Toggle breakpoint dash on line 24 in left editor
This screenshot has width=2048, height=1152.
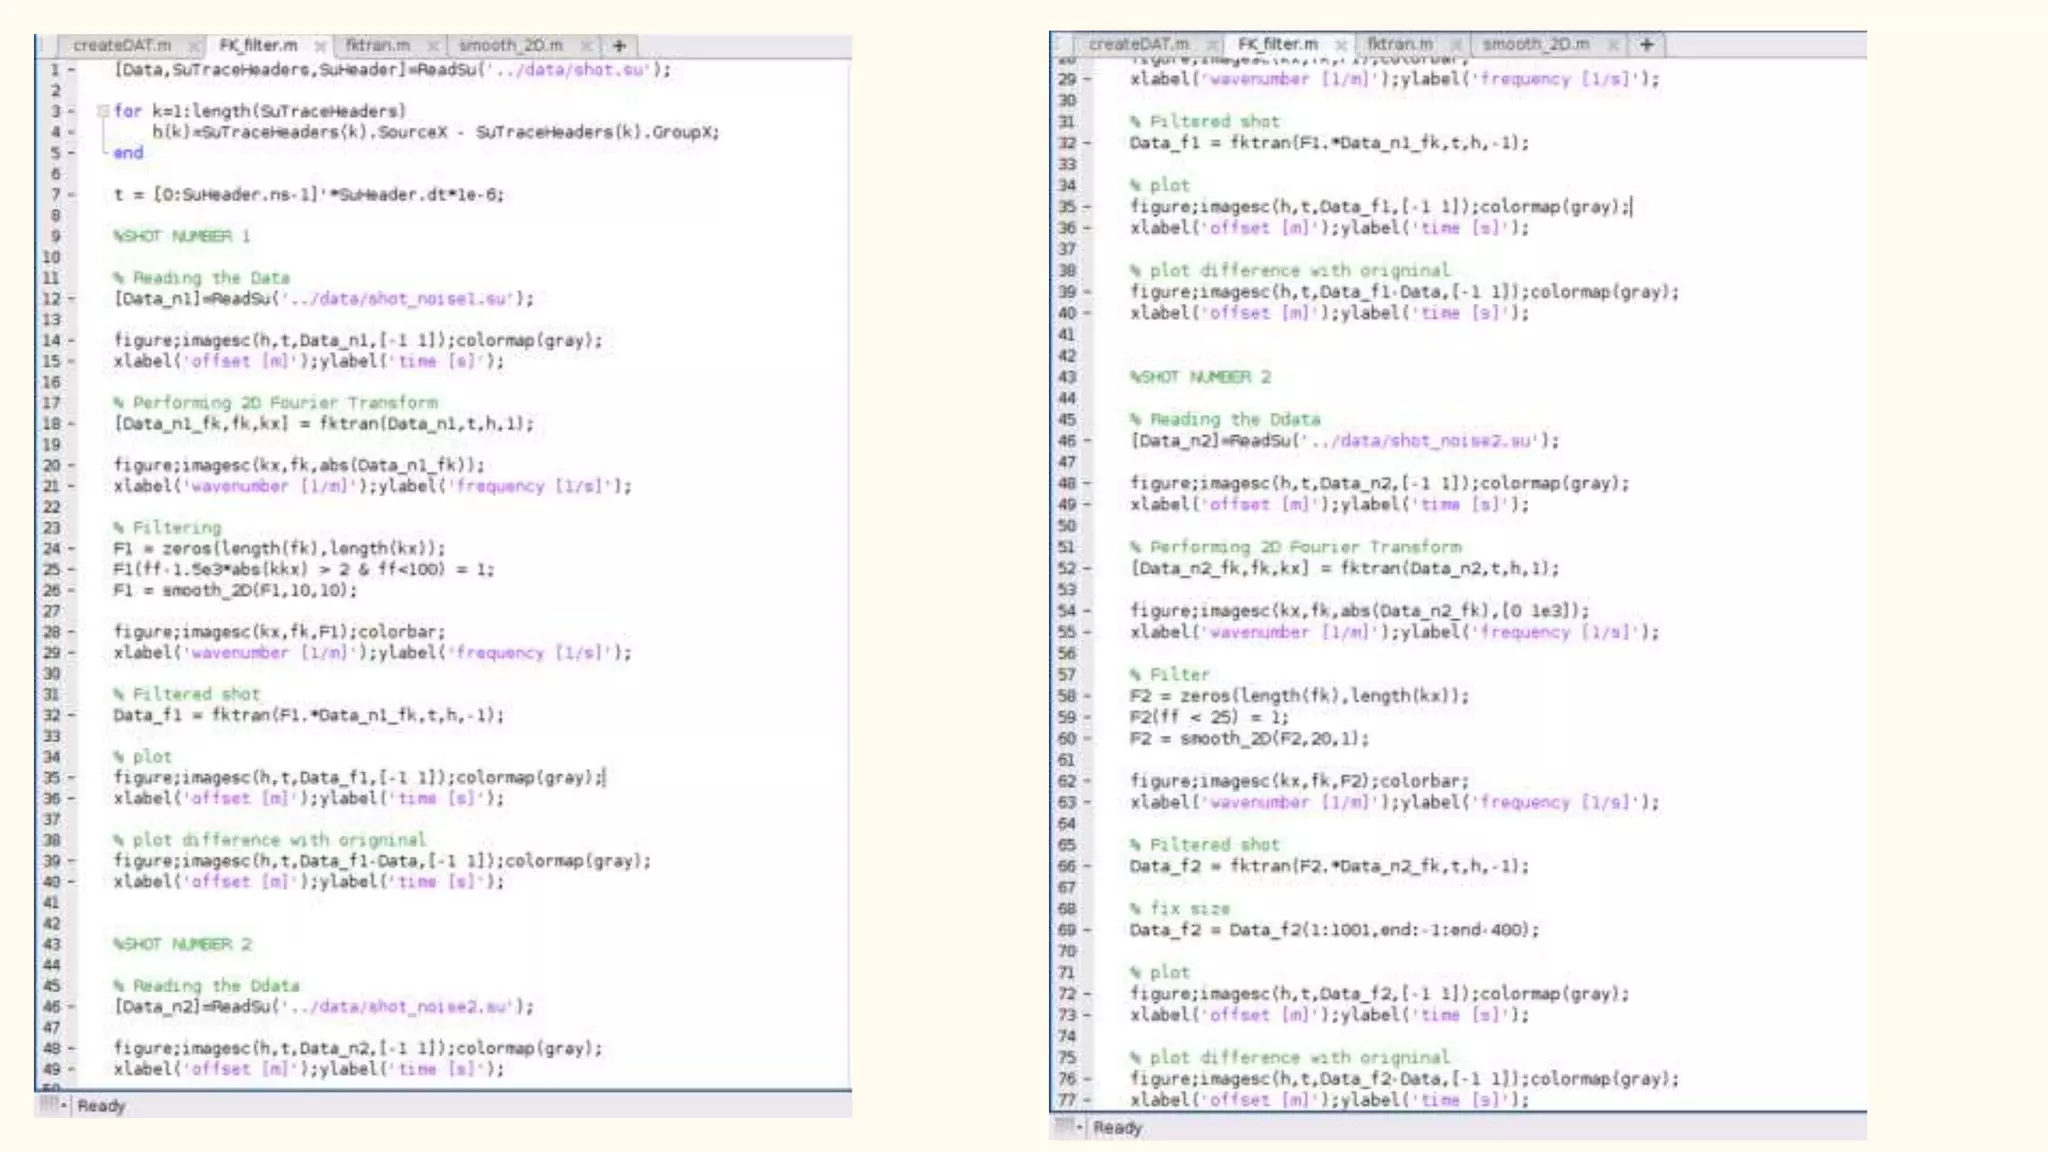71,549
